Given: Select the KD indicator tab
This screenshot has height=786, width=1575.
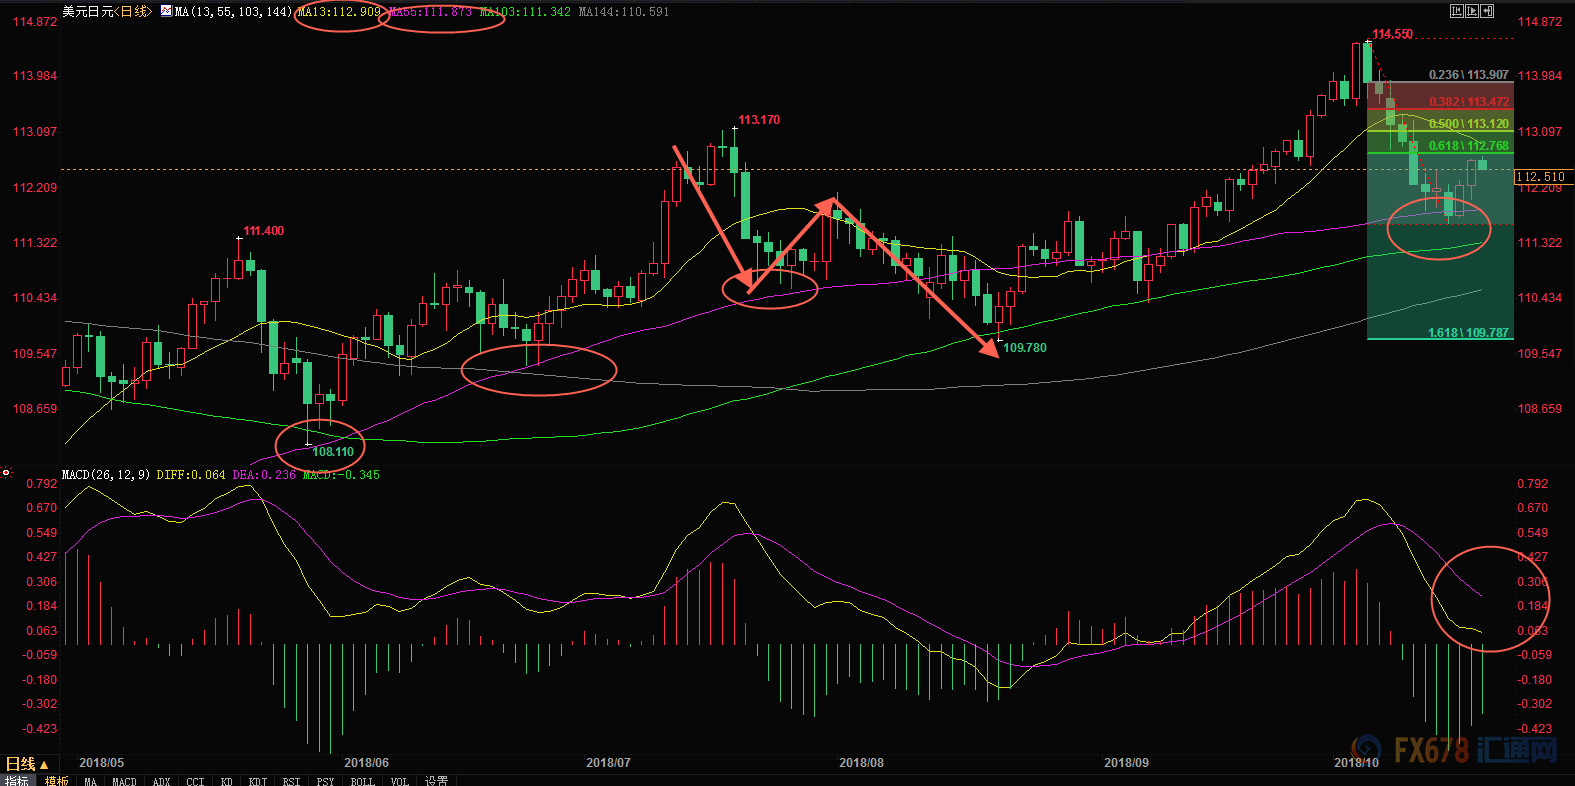Looking at the screenshot, I should (x=227, y=781).
